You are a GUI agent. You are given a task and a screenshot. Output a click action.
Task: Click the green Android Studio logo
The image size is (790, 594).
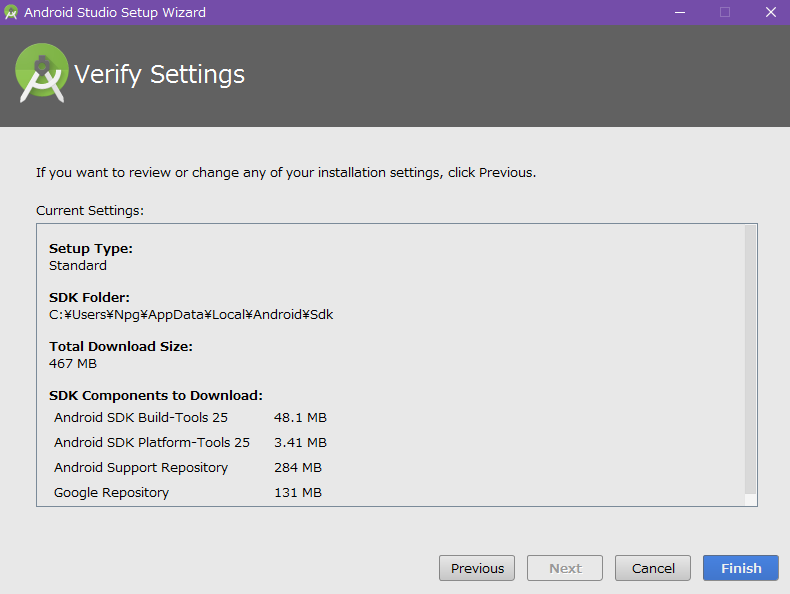pyautogui.click(x=42, y=73)
